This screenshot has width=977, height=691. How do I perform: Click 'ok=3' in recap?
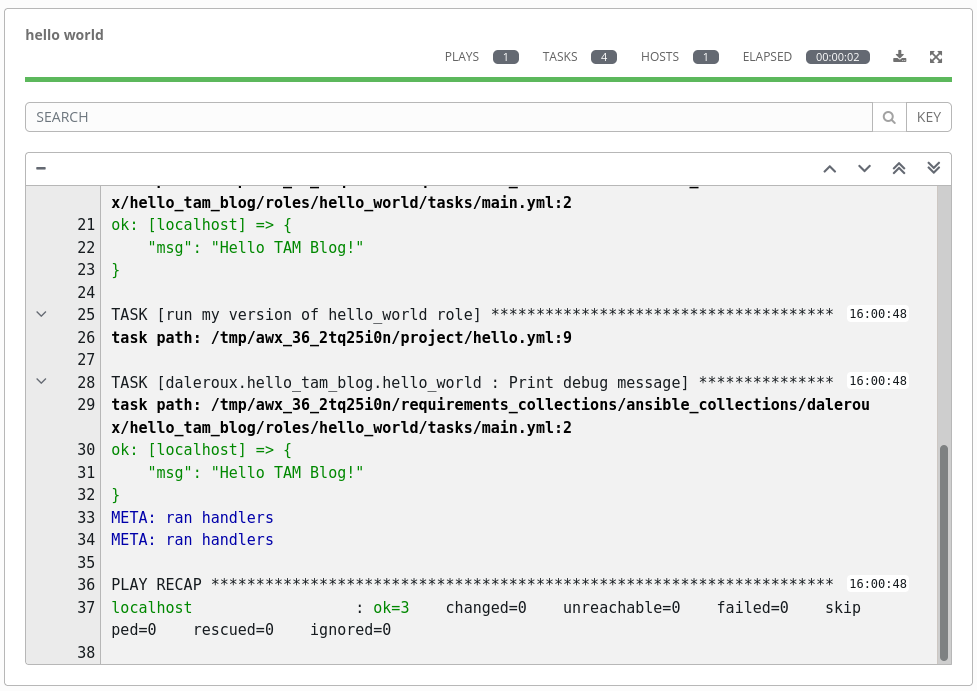391,608
